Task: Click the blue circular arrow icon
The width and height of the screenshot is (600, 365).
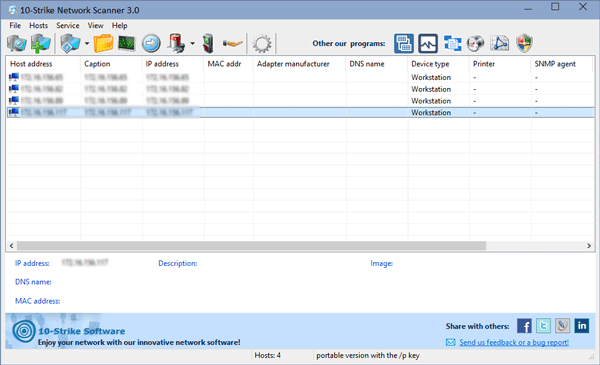Action: [151, 43]
